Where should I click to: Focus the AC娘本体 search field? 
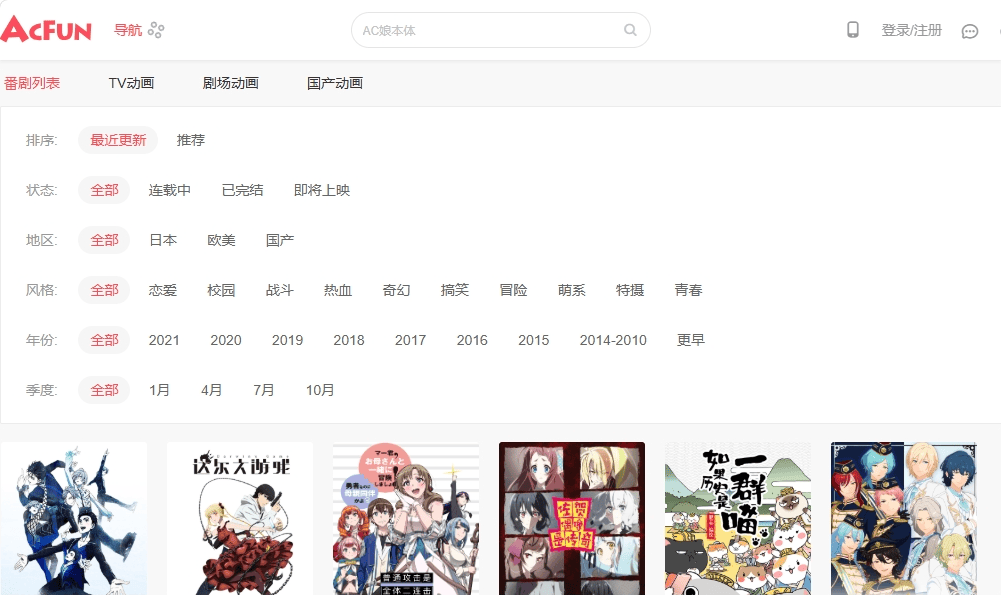500,30
